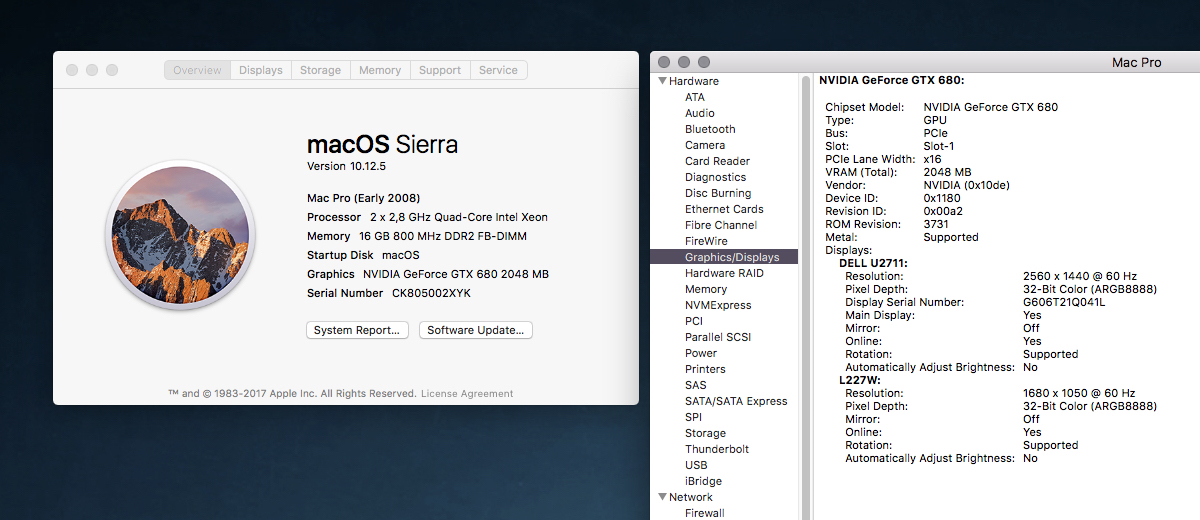
Task: Click the macOS Sierra mountain icon
Action: click(180, 236)
